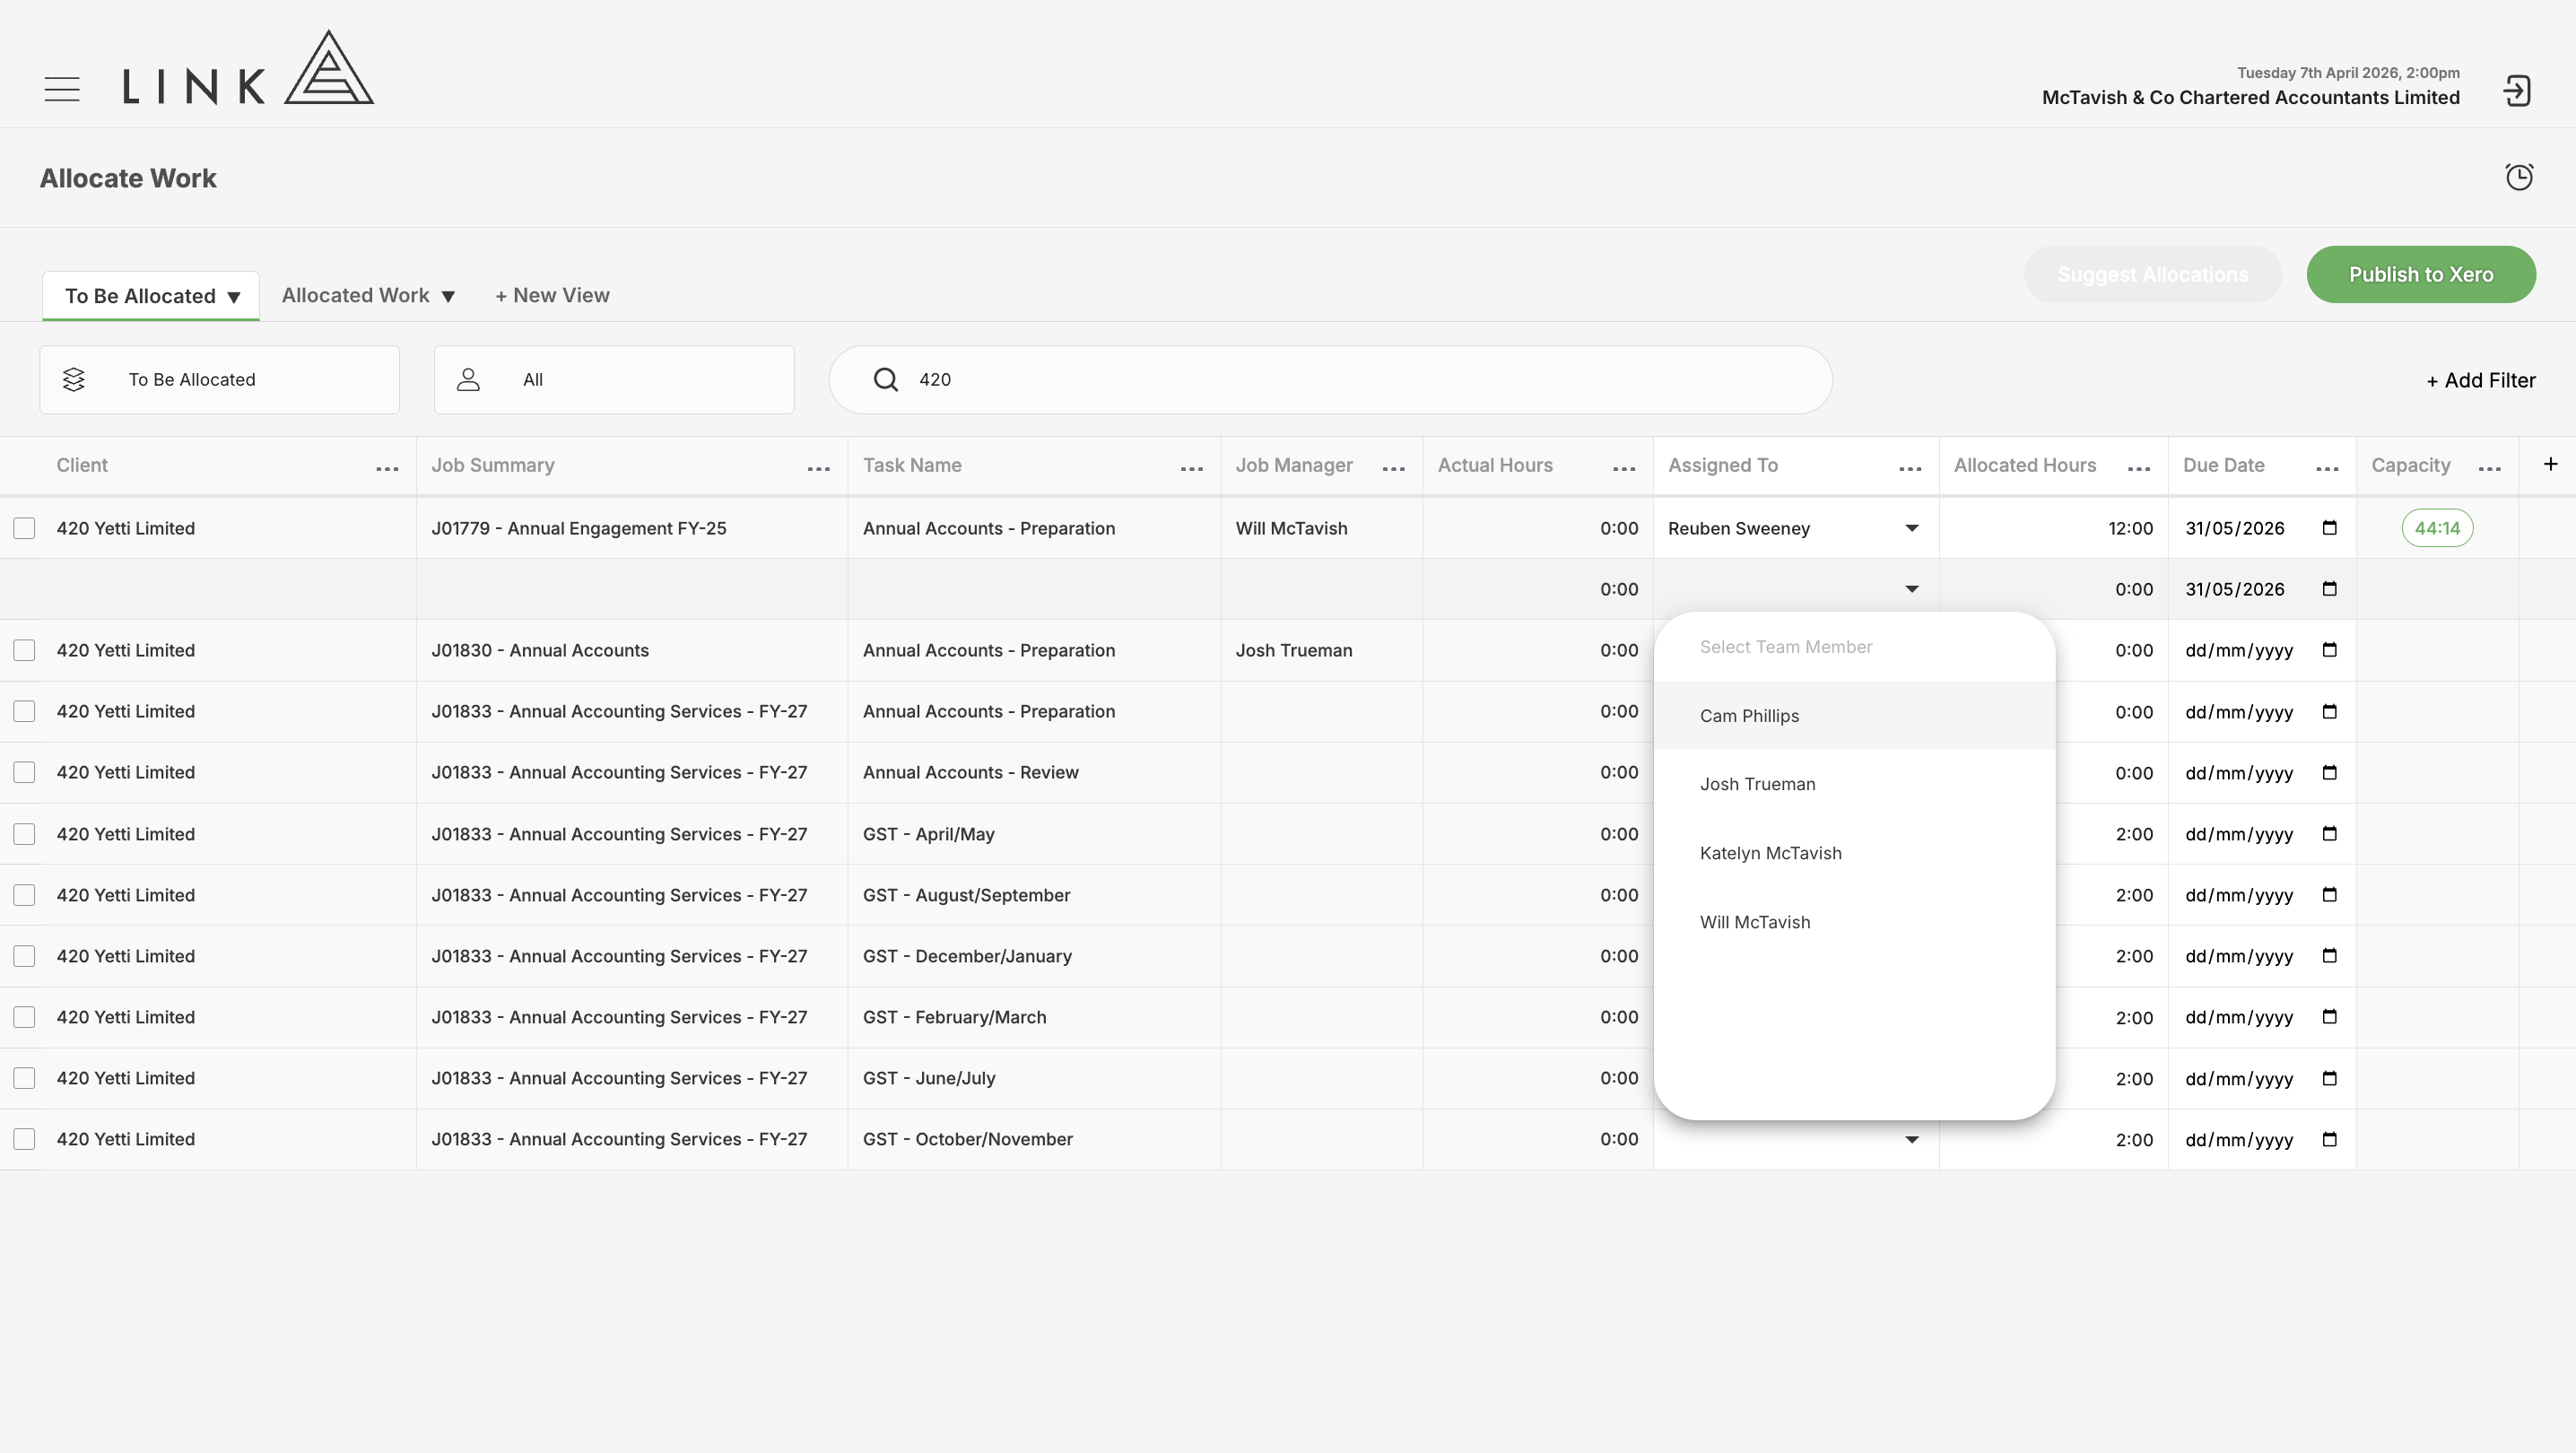Image resolution: width=2576 pixels, height=1453 pixels.
Task: Expand Reuben Sweeney assigned-to dropdown
Action: (1911, 528)
